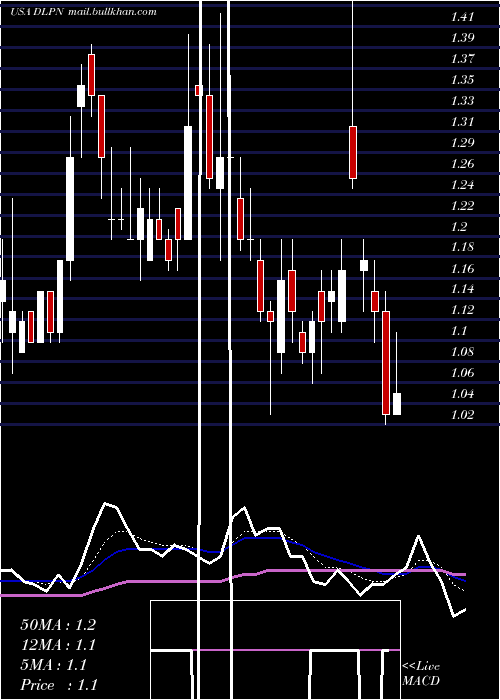Click the small white candle near 1.18

point(364,265)
